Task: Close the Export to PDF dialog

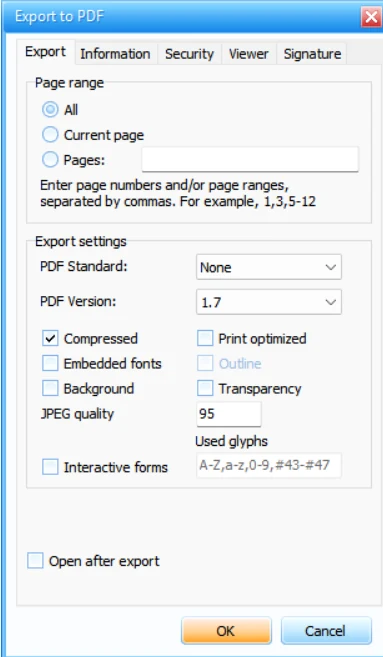Action: pyautogui.click(x=371, y=17)
